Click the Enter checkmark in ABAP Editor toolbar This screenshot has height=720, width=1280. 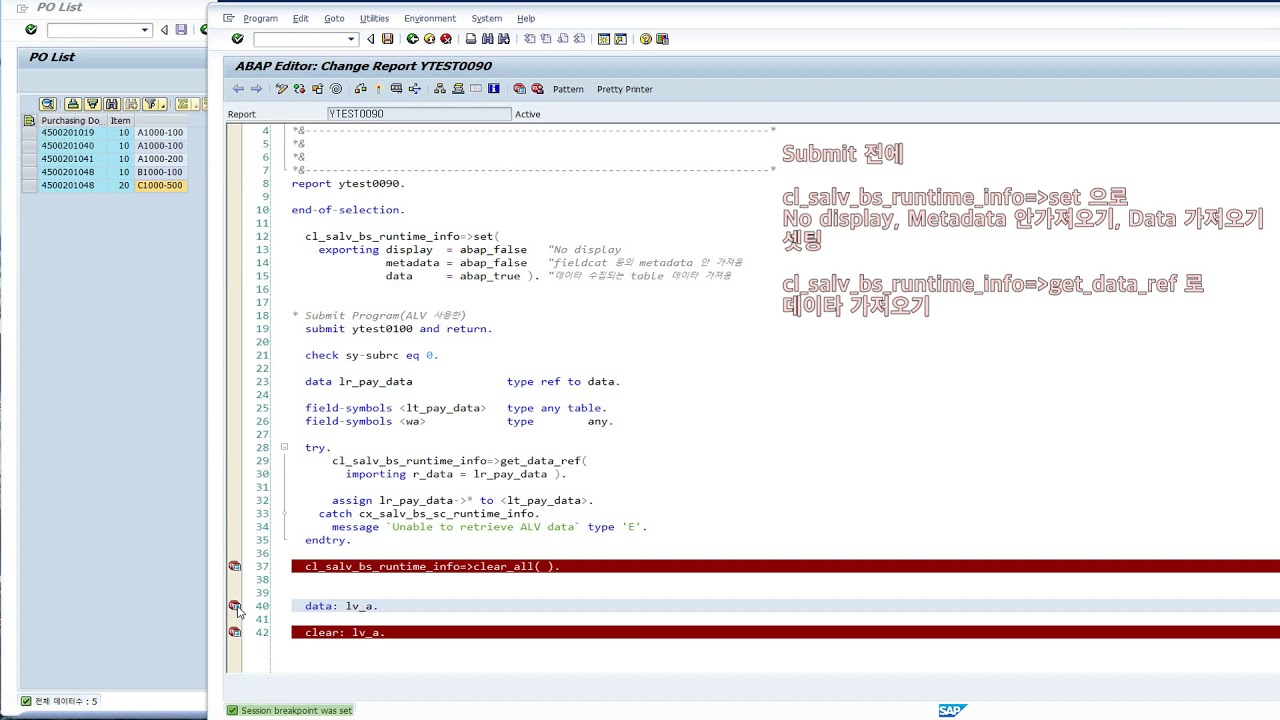[x=237, y=39]
